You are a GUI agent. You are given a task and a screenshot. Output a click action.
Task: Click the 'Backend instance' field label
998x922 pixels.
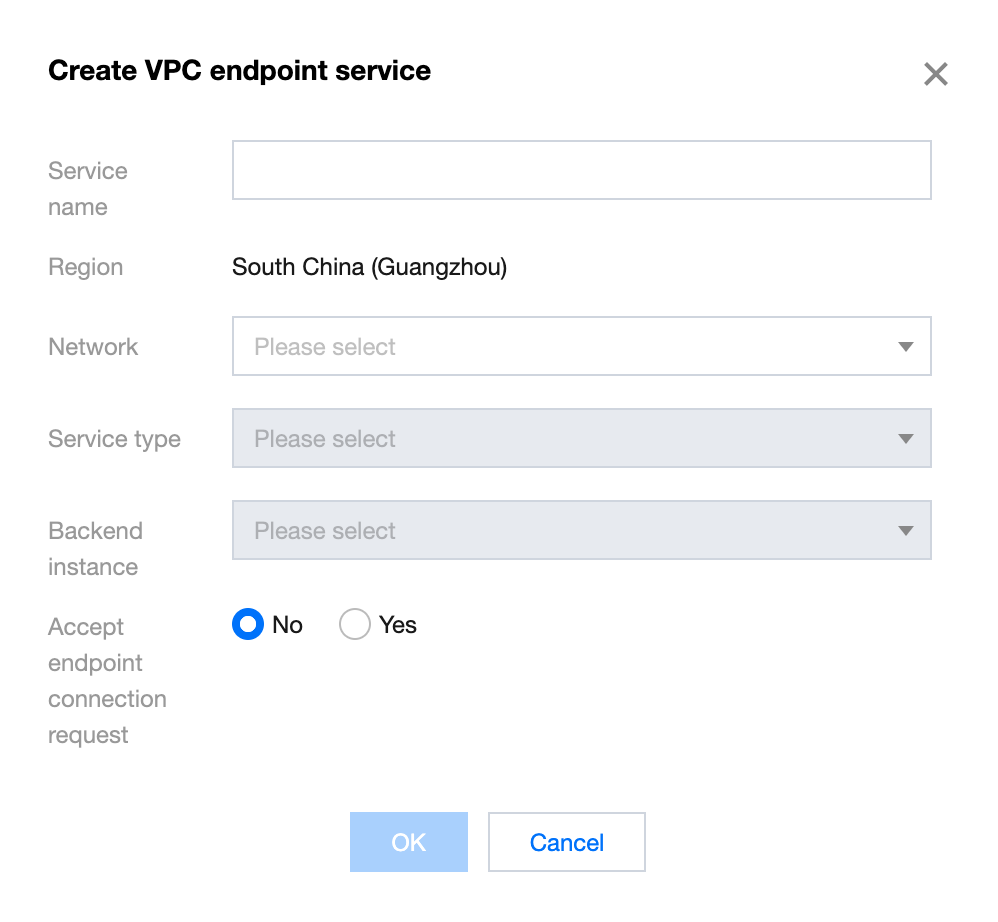[95, 549]
